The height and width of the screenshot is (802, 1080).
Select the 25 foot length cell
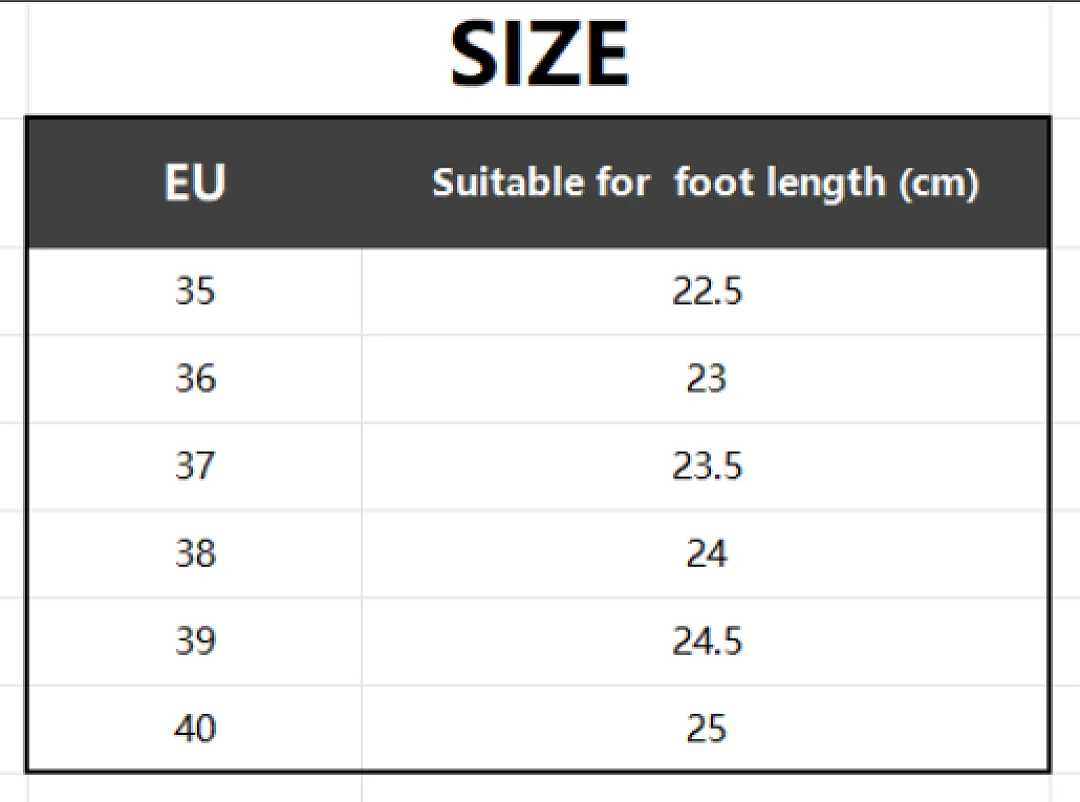coord(707,728)
